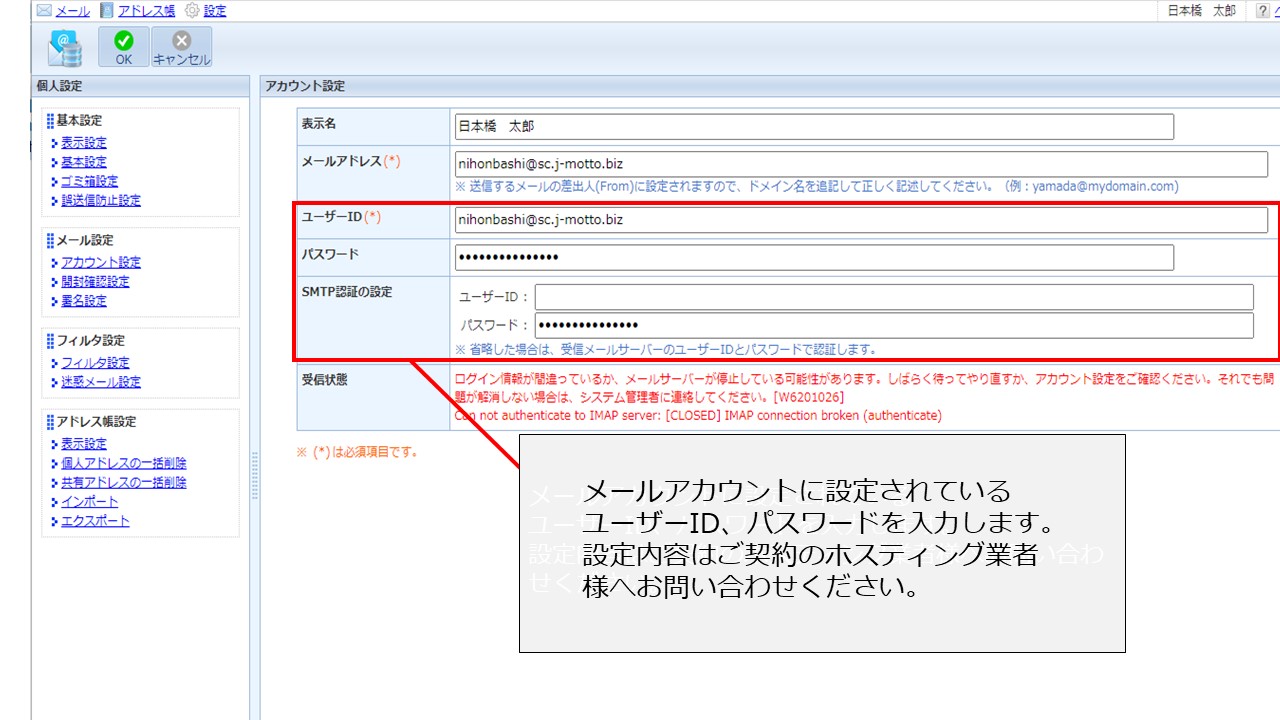
Task: Click the mail account database toolbar icon
Action: 65,47
